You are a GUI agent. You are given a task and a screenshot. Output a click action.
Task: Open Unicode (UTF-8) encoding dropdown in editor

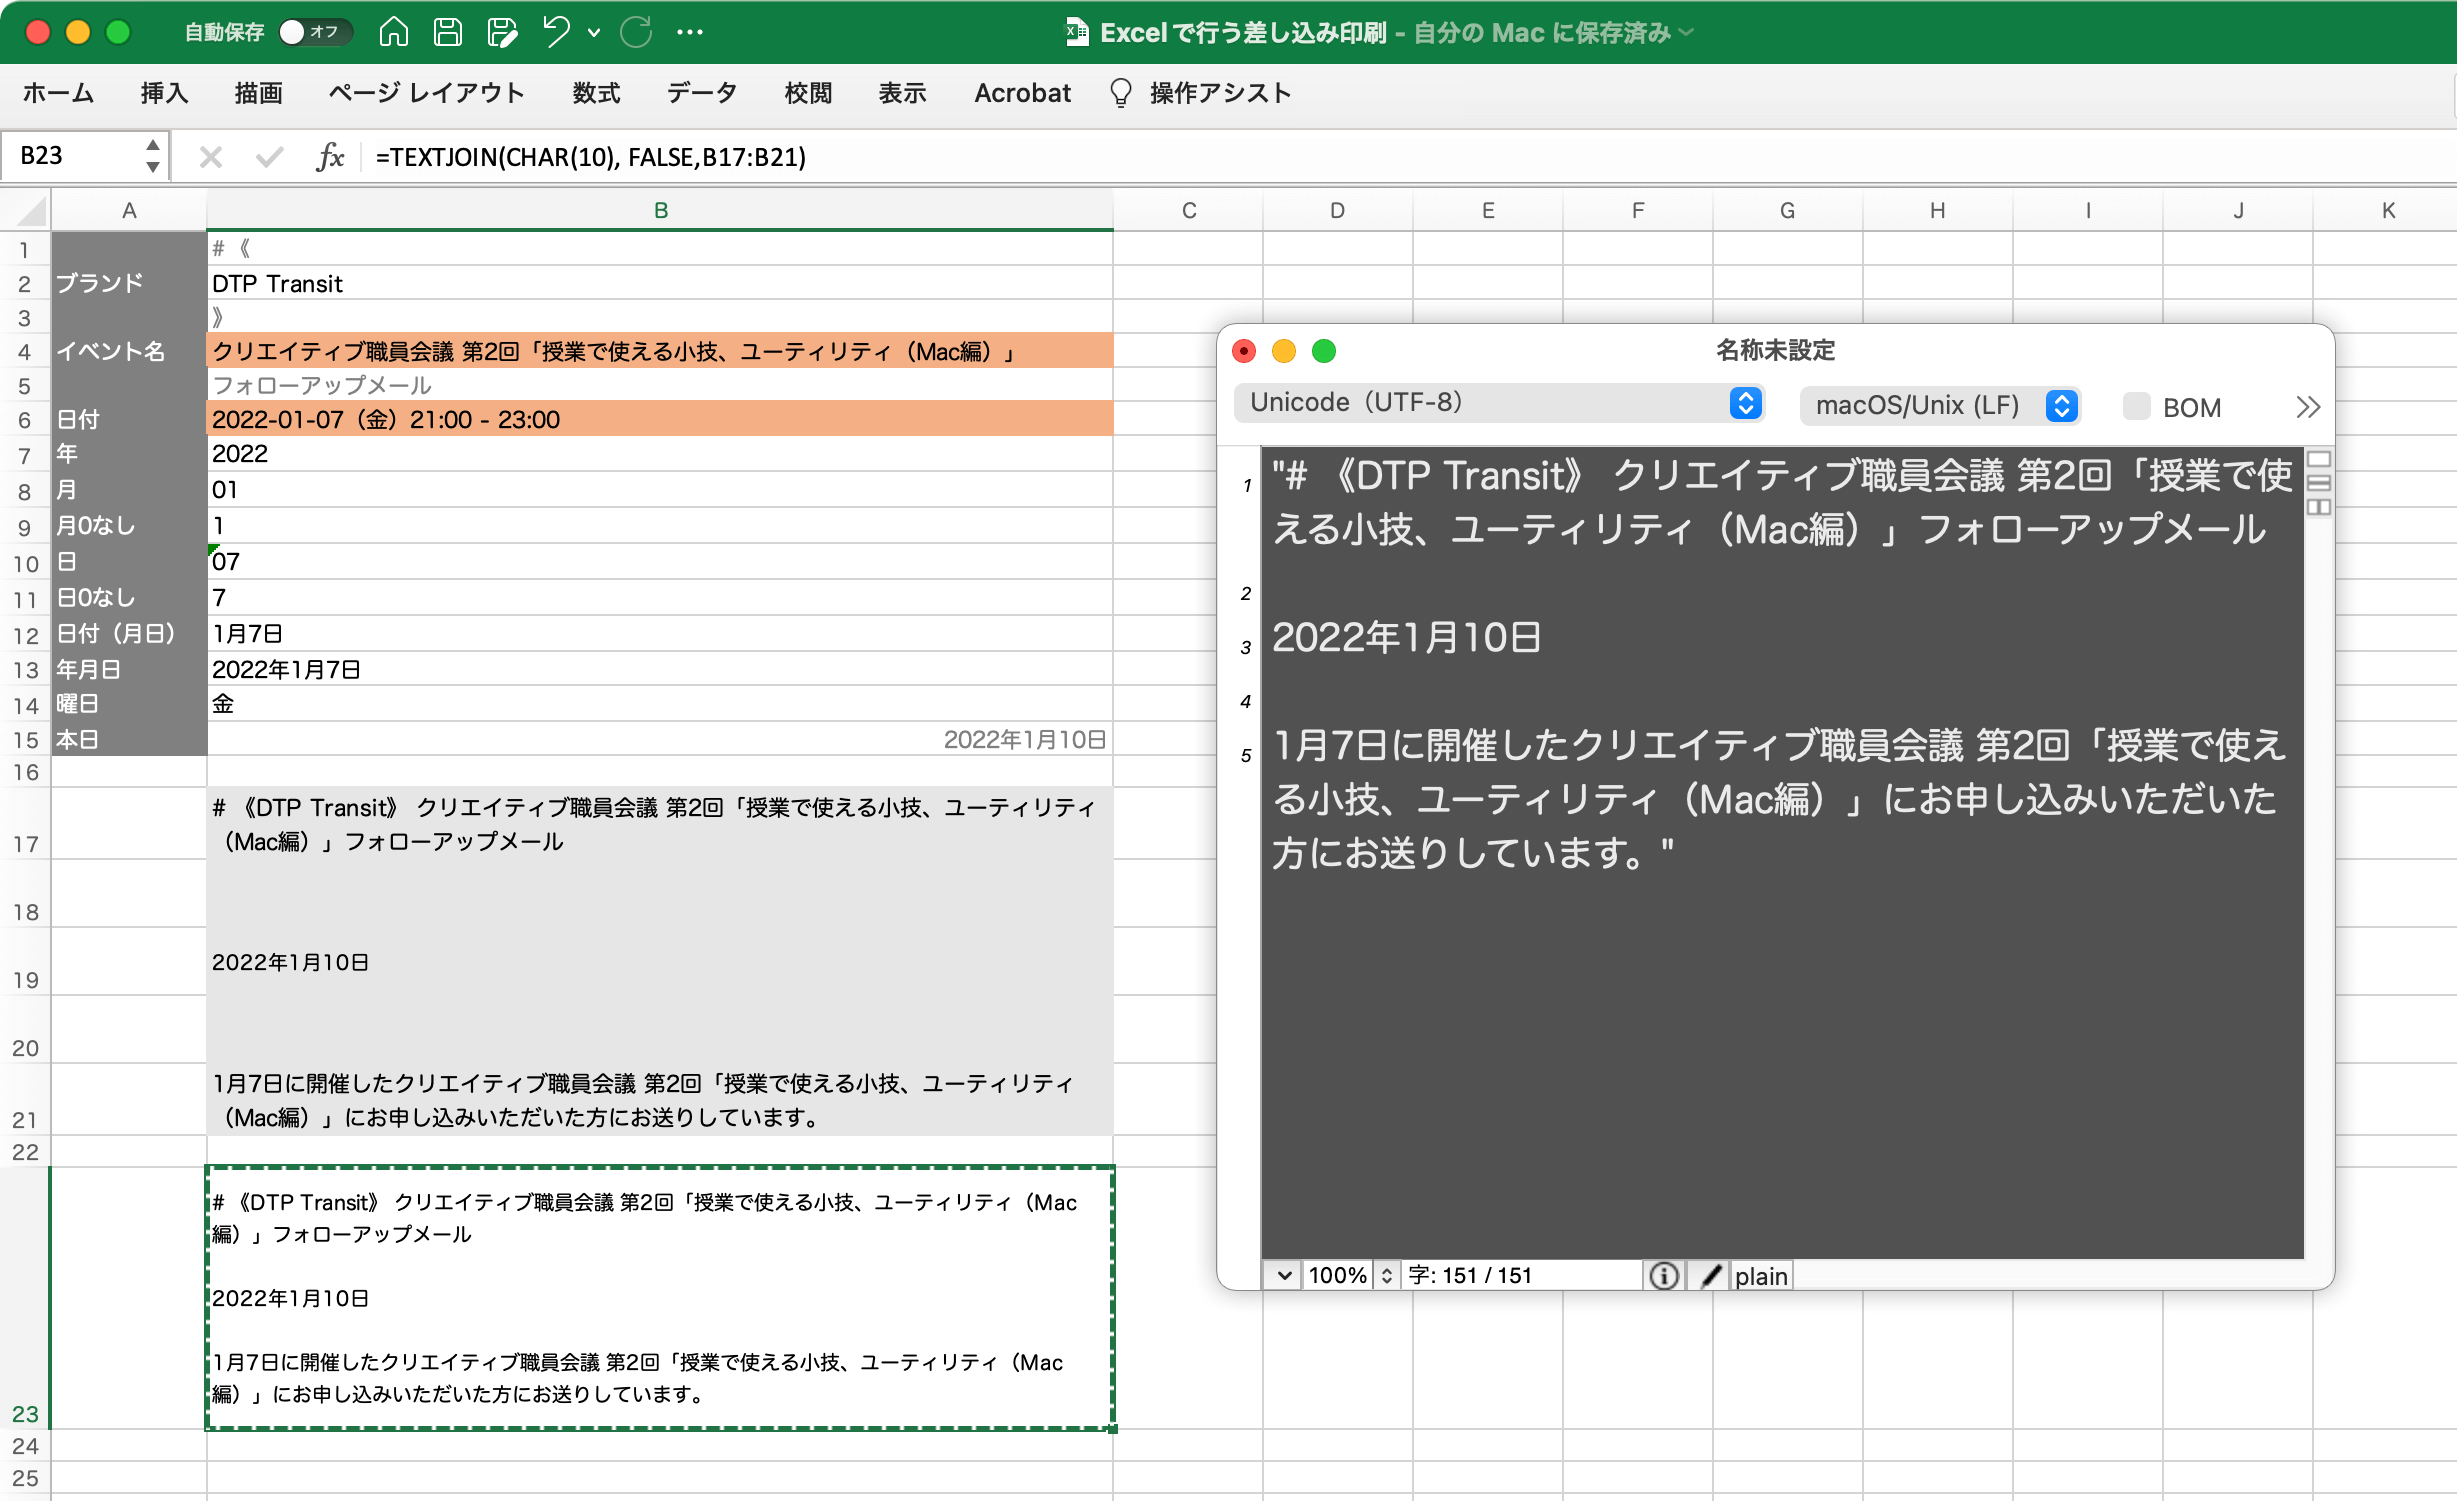point(1498,403)
